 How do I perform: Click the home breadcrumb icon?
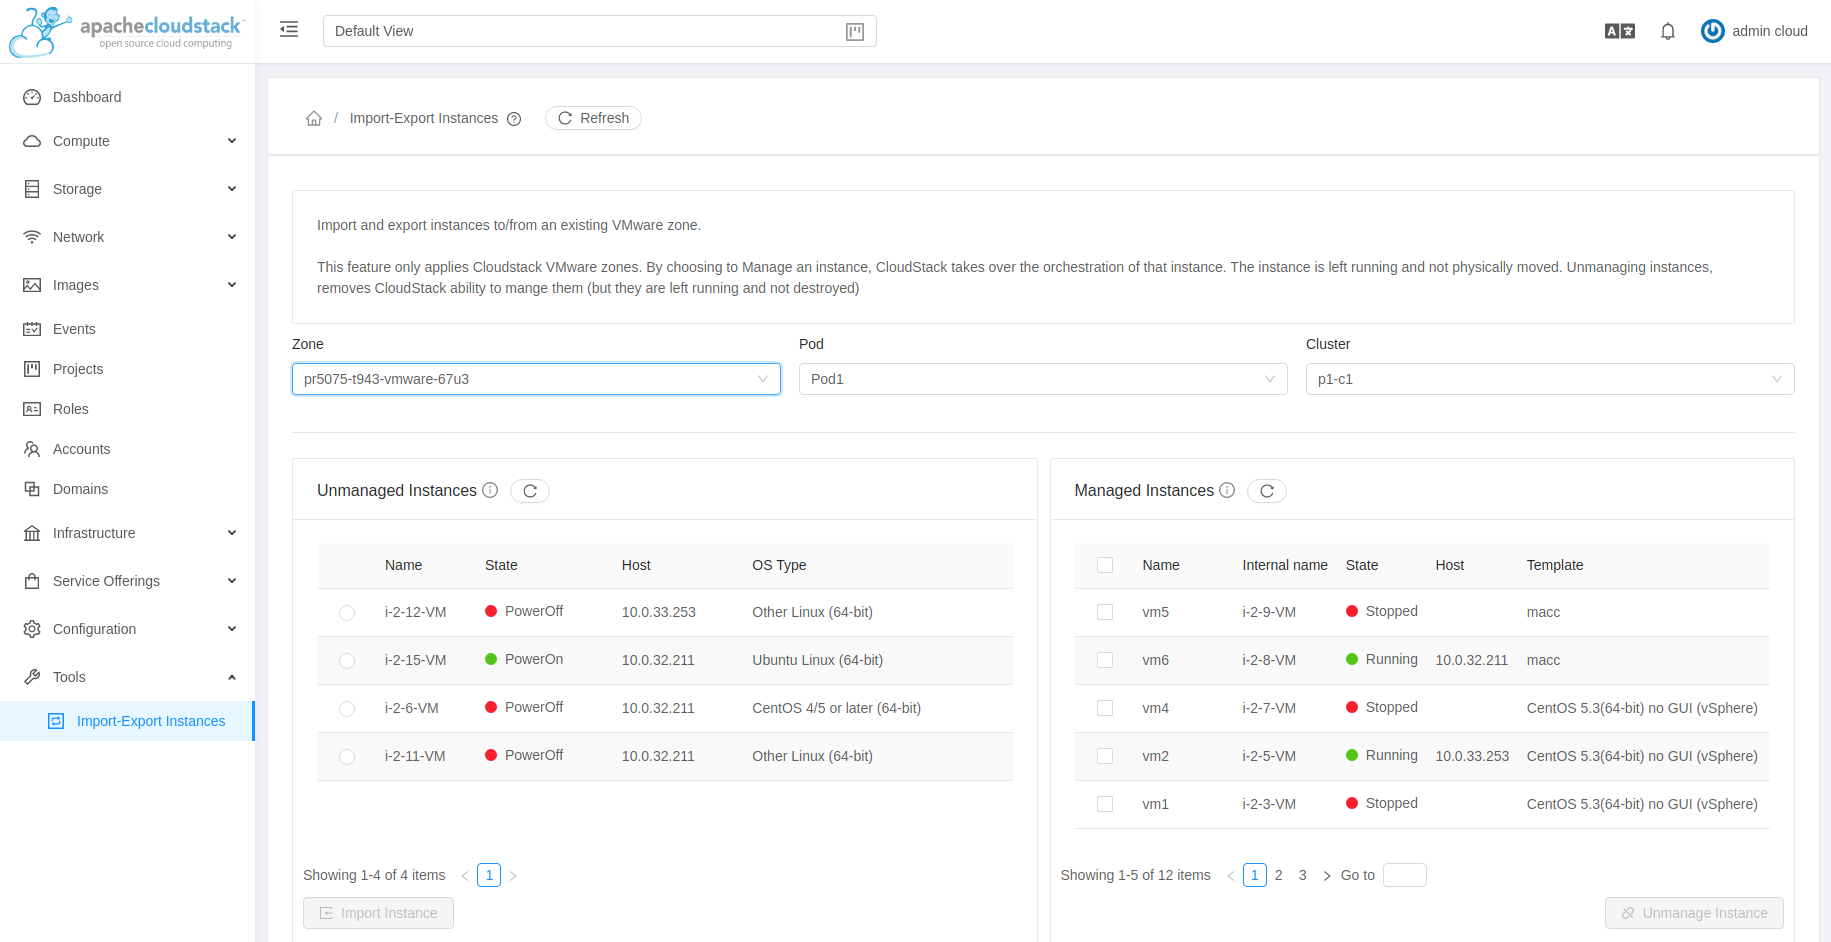click(313, 117)
